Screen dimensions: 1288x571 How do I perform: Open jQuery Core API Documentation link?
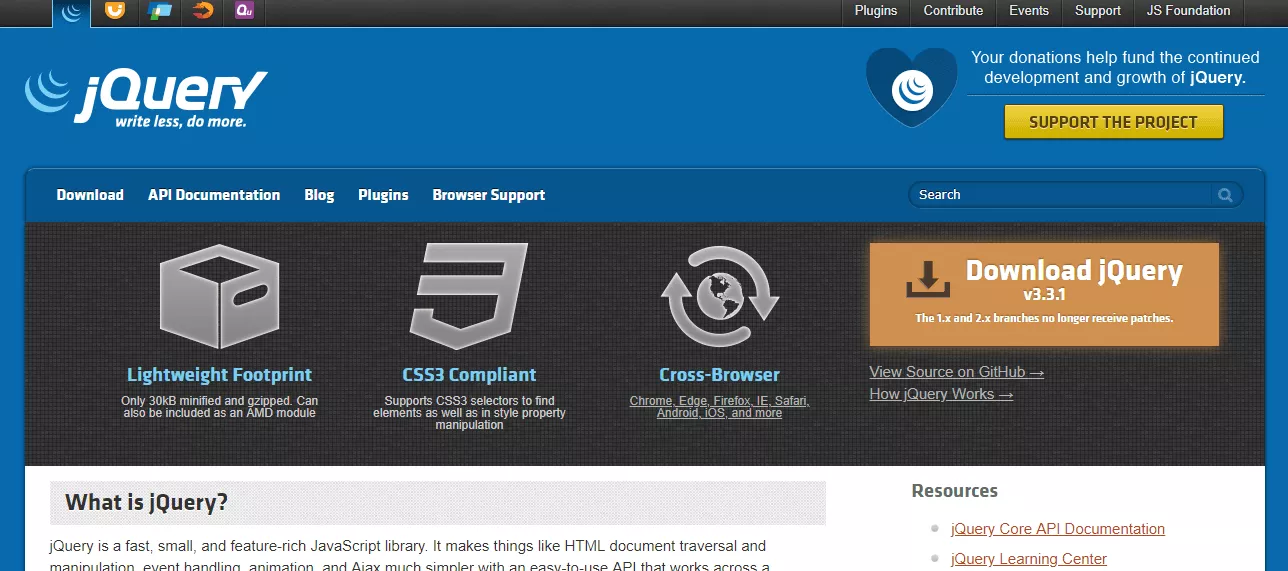click(1058, 529)
